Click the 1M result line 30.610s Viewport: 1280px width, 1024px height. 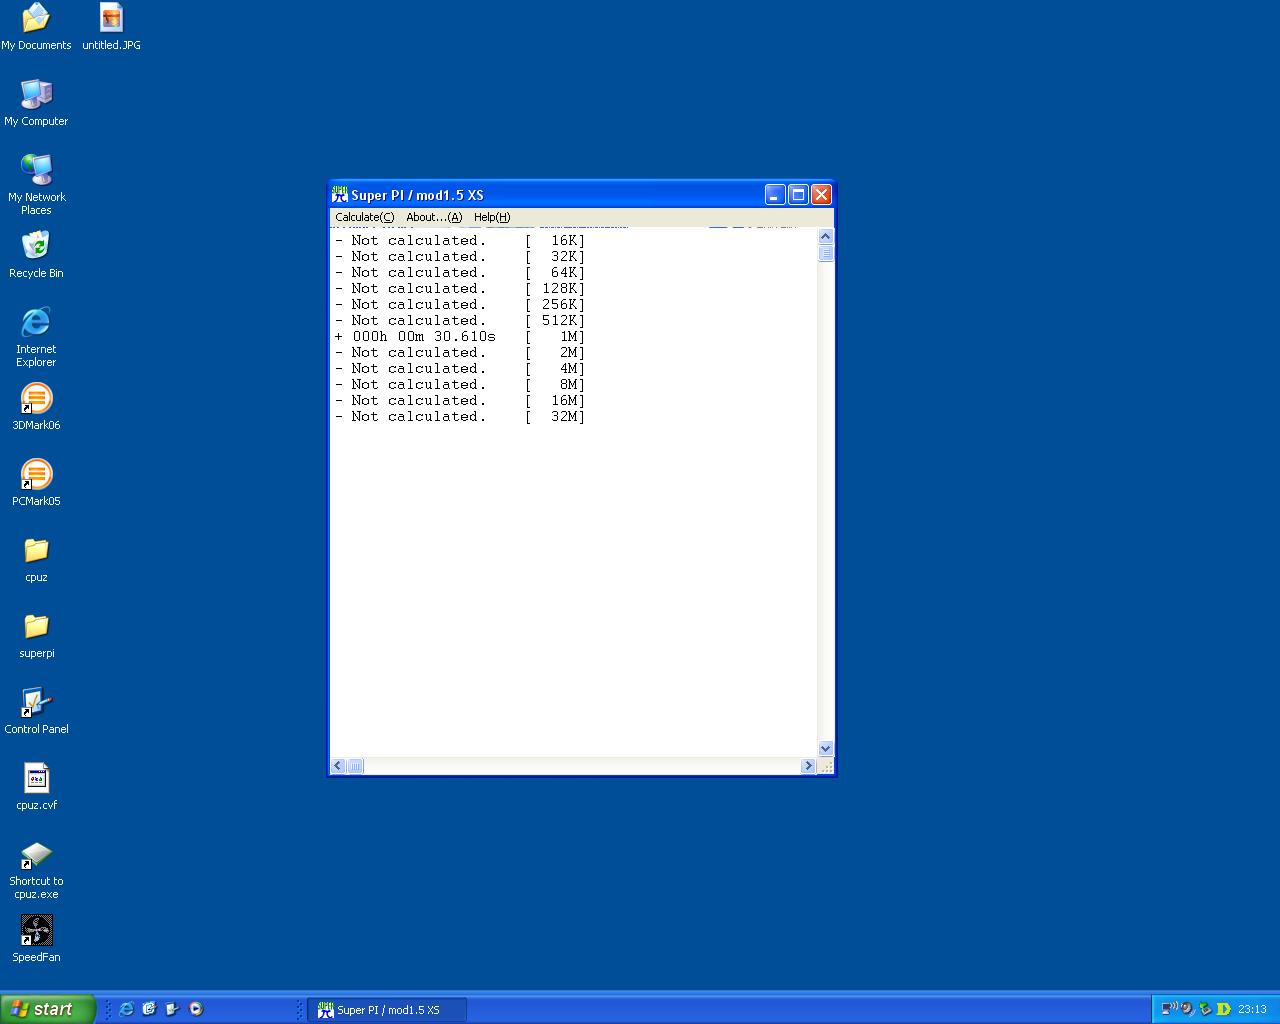pos(460,336)
